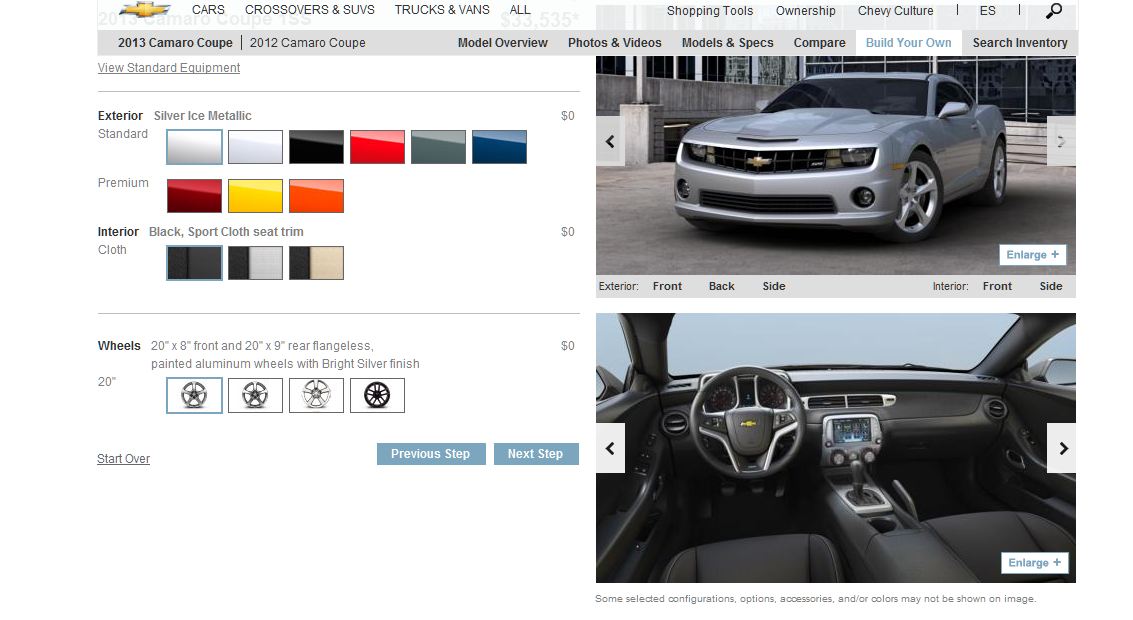Click the Chevrolet bowtie logo
1133x620 pixels.
click(145, 10)
